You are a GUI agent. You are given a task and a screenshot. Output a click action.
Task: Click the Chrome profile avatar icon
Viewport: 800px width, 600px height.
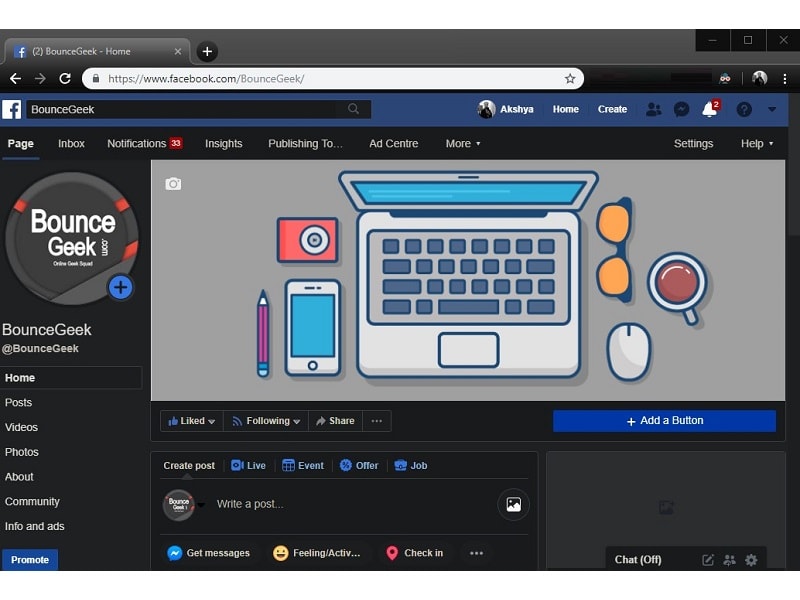(759, 79)
